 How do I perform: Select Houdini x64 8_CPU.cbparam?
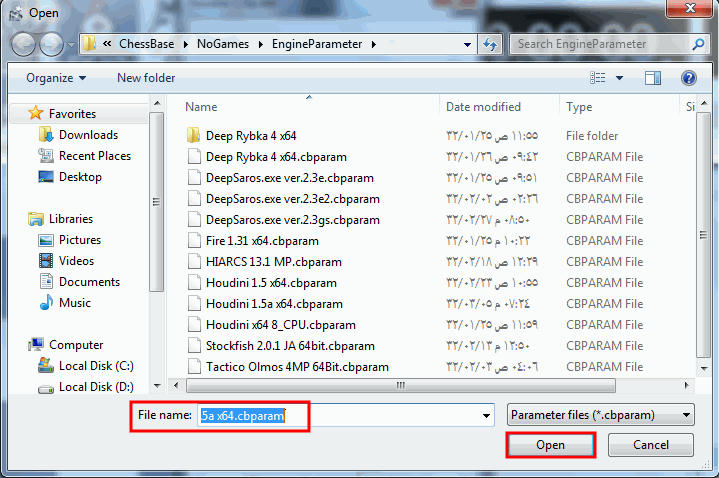(281, 325)
